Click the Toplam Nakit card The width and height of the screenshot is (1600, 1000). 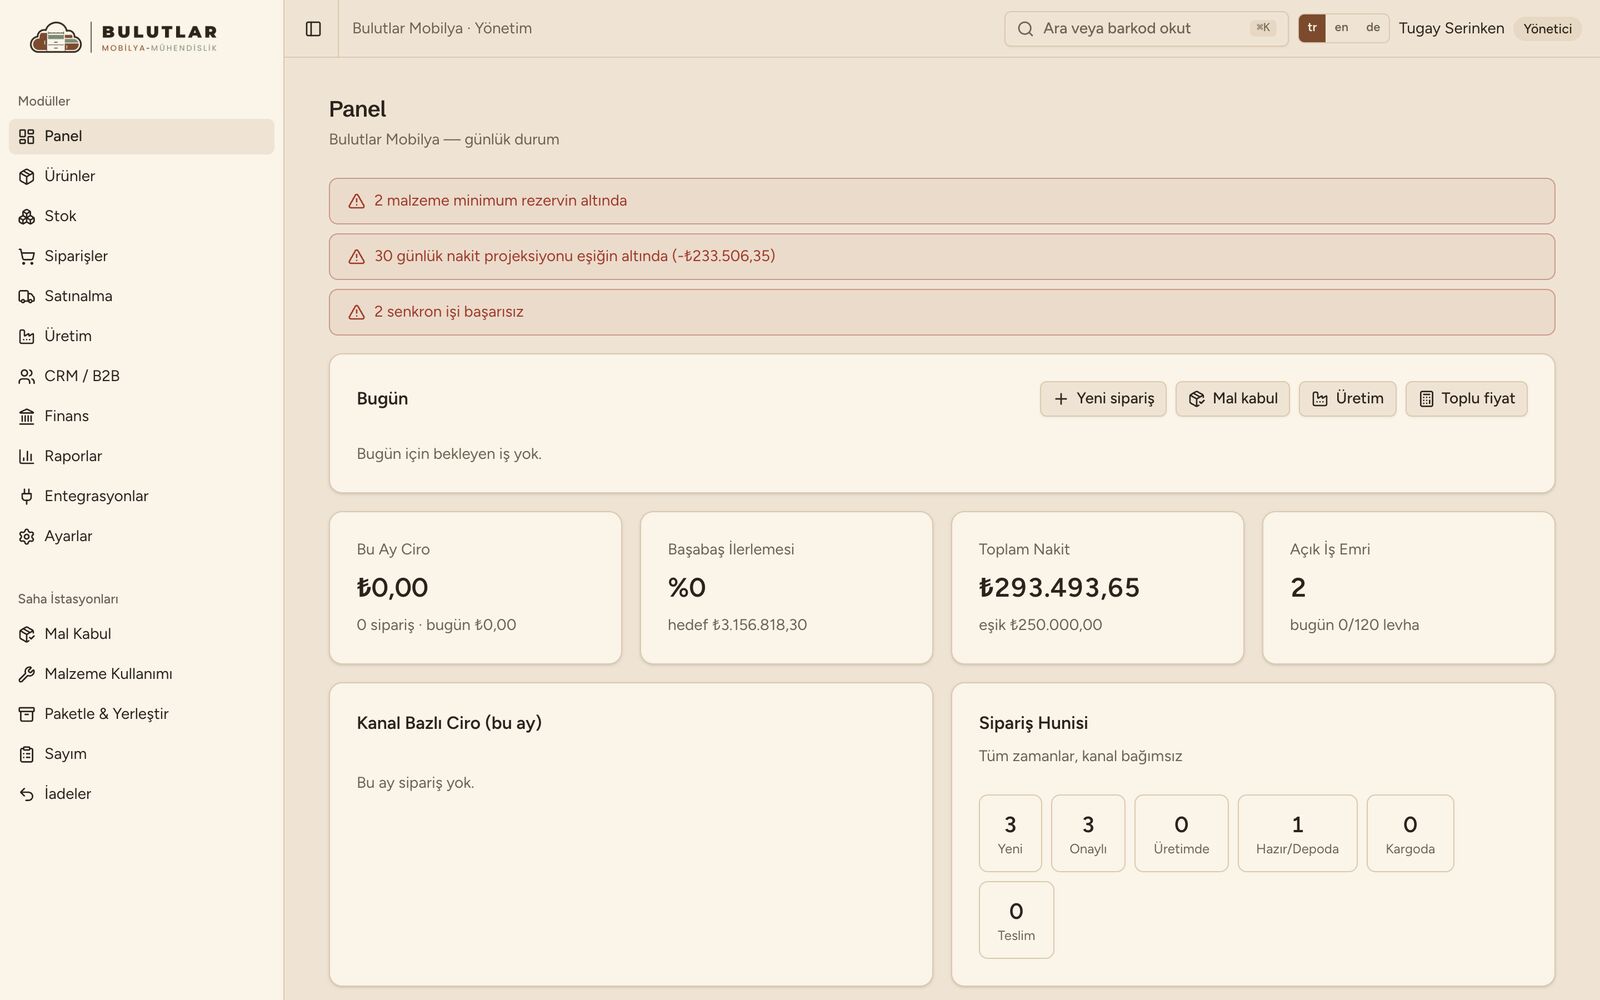pos(1097,588)
